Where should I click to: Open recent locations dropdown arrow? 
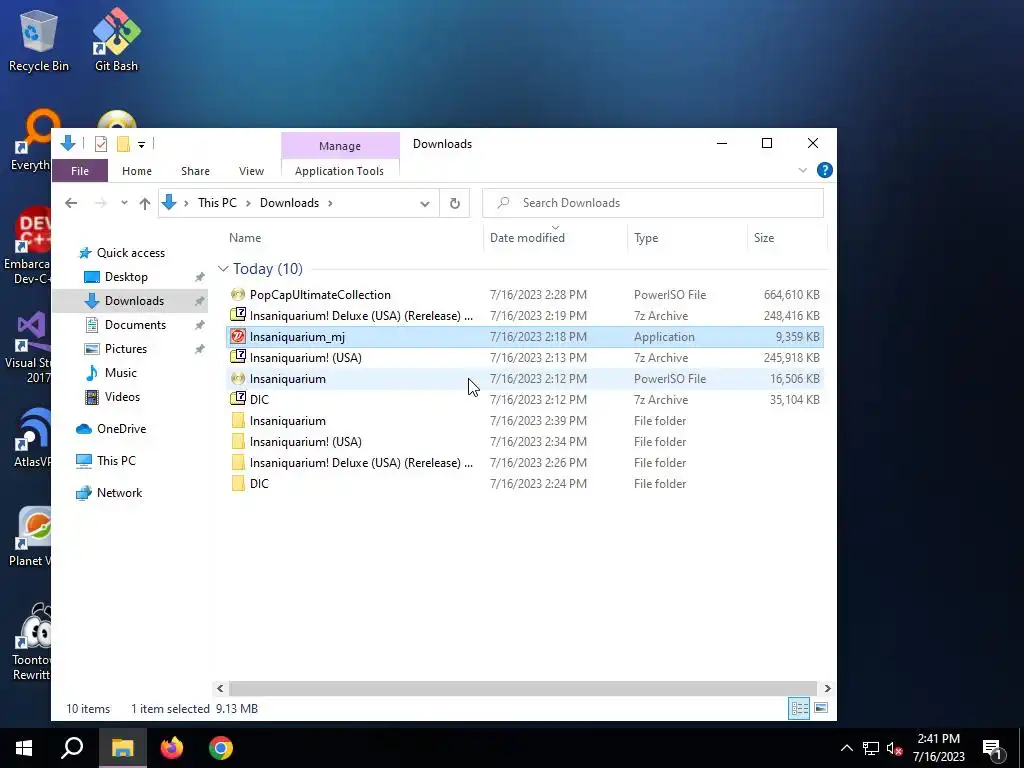coord(124,203)
